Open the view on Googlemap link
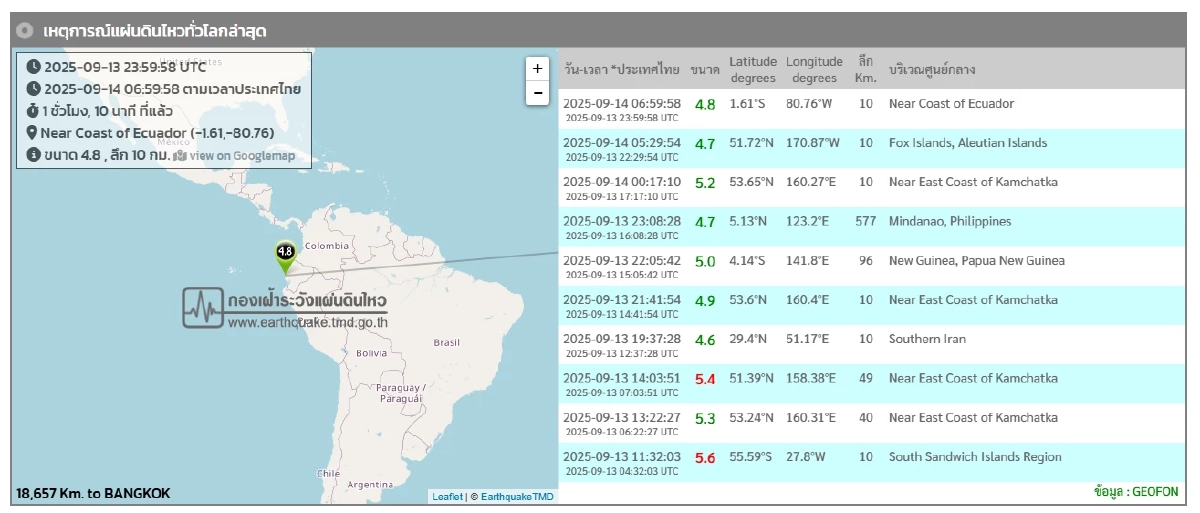This screenshot has height=513, width=1200. [242, 156]
